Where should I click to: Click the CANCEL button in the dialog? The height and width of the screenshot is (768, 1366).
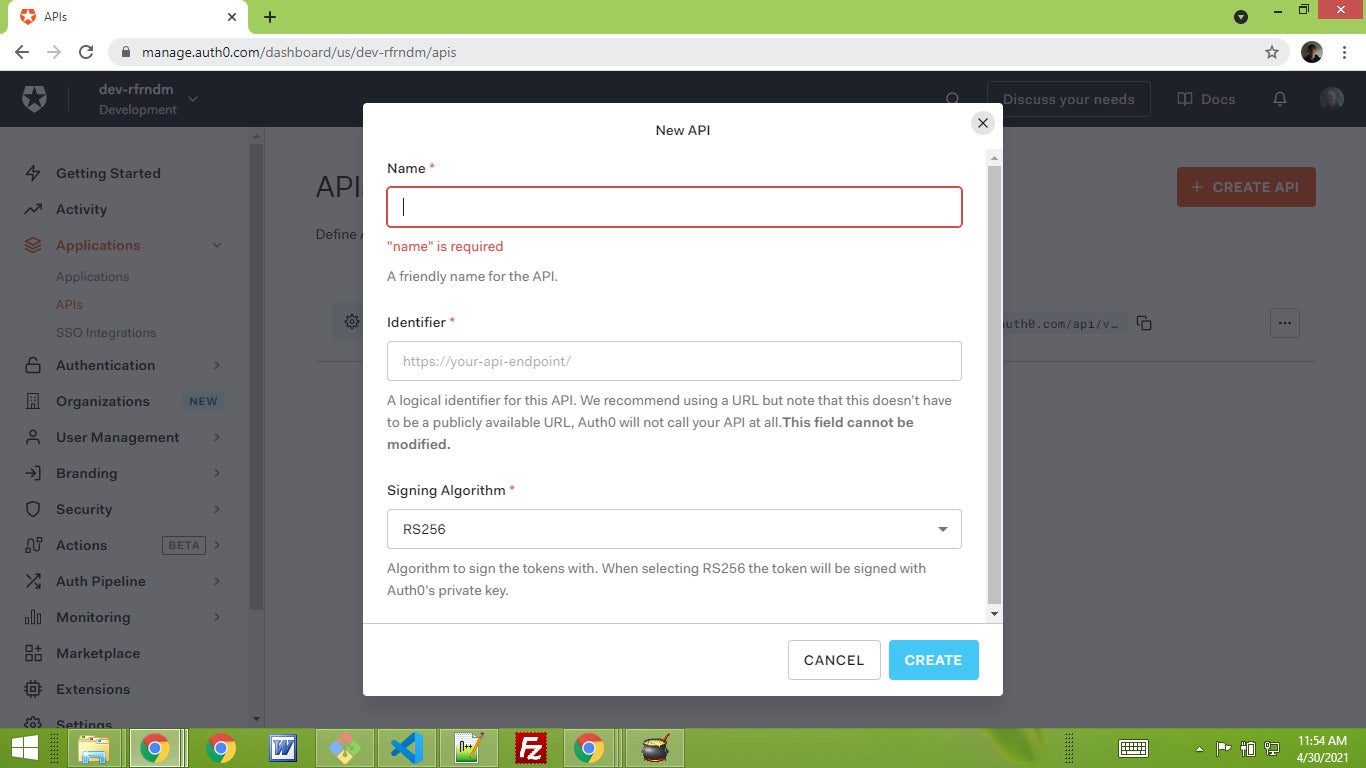(834, 660)
